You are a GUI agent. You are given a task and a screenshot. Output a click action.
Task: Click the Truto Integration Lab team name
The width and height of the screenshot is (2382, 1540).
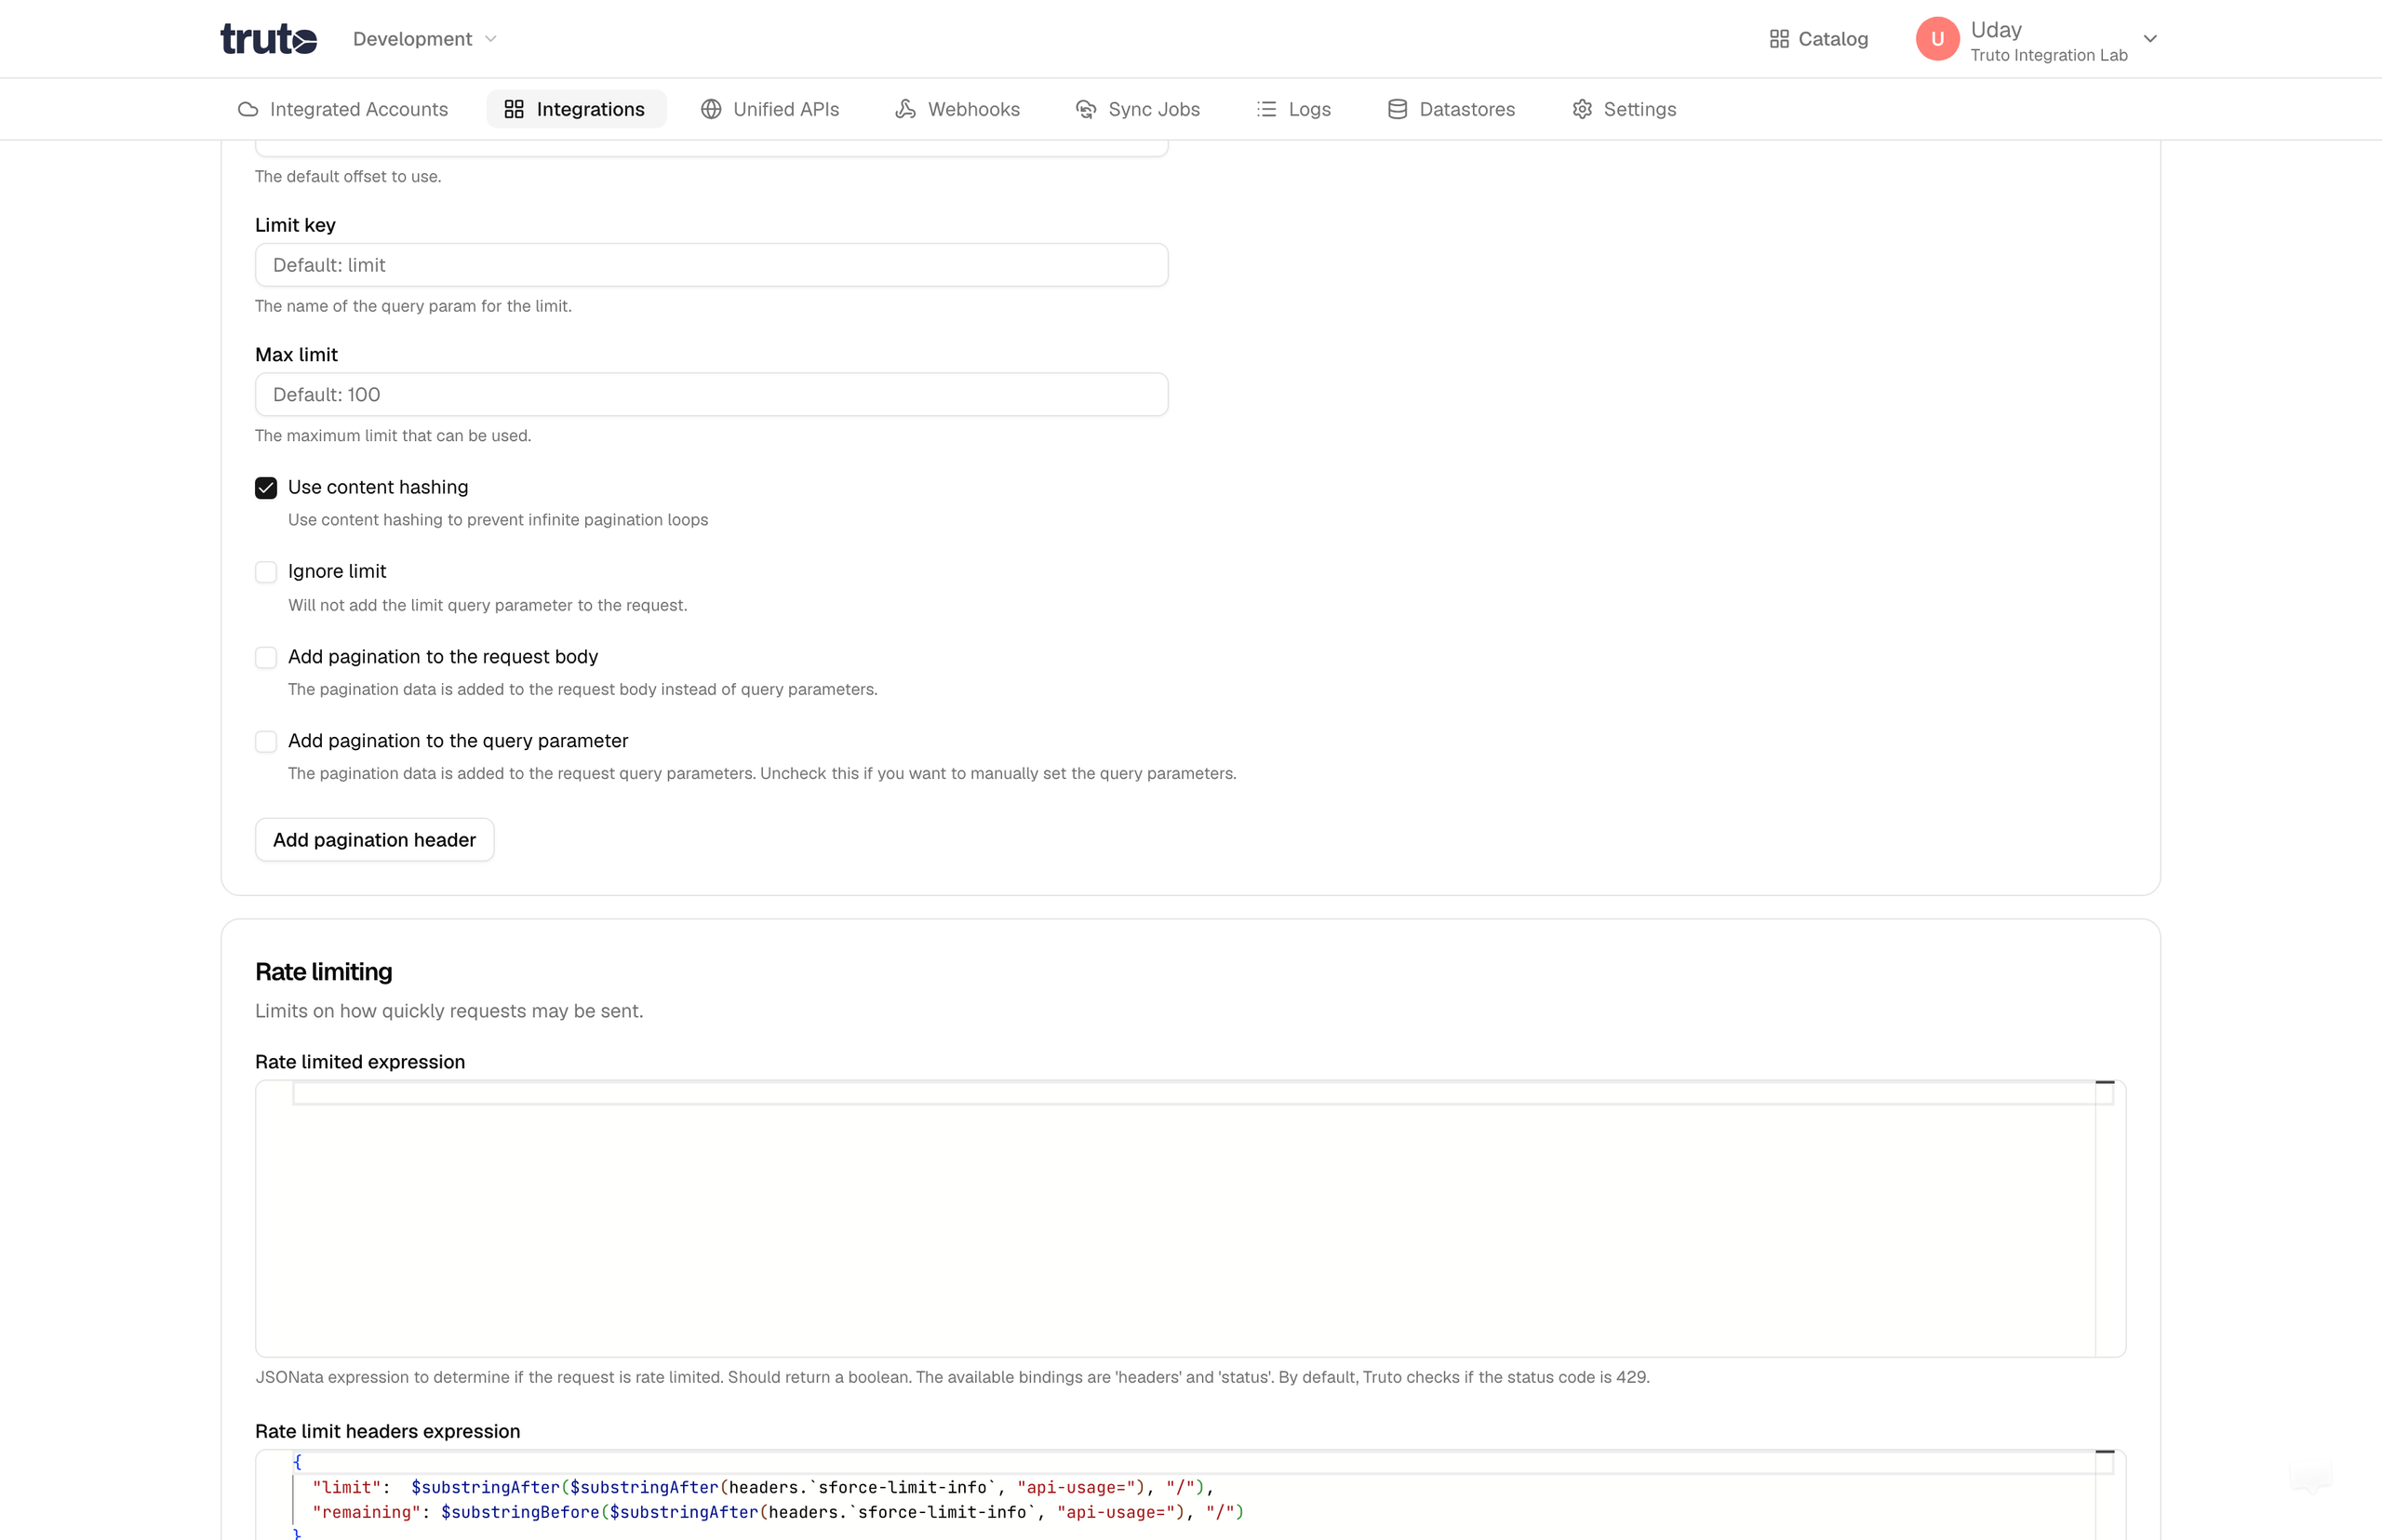(x=2049, y=55)
